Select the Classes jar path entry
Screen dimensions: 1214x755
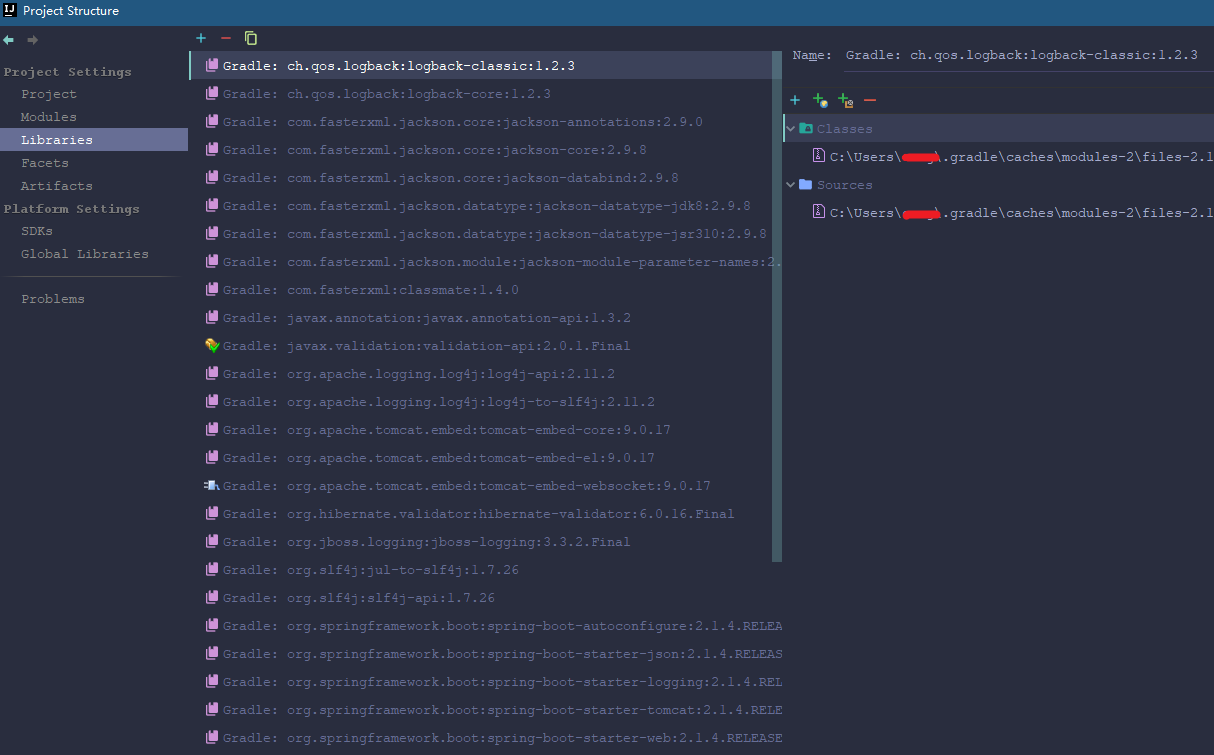1012,156
